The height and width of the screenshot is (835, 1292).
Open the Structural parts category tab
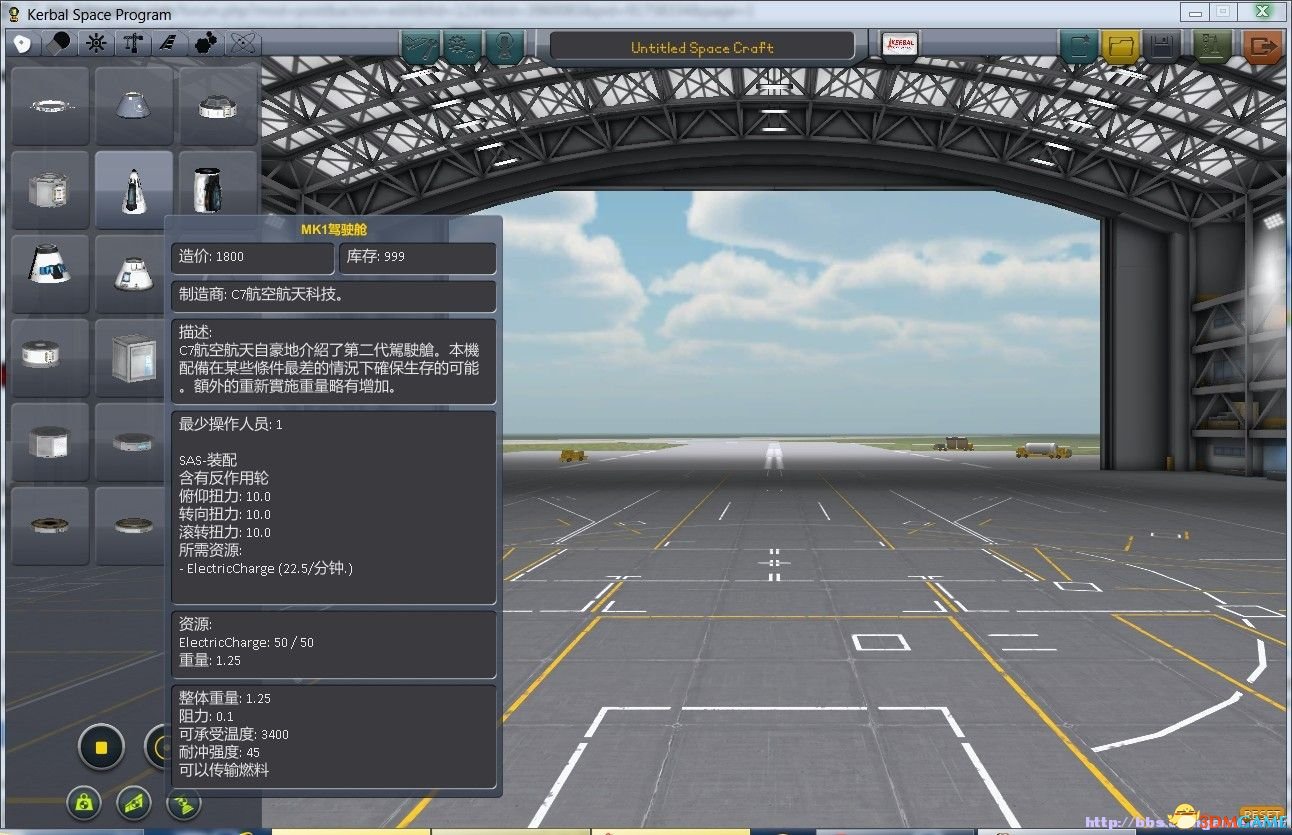pos(132,44)
